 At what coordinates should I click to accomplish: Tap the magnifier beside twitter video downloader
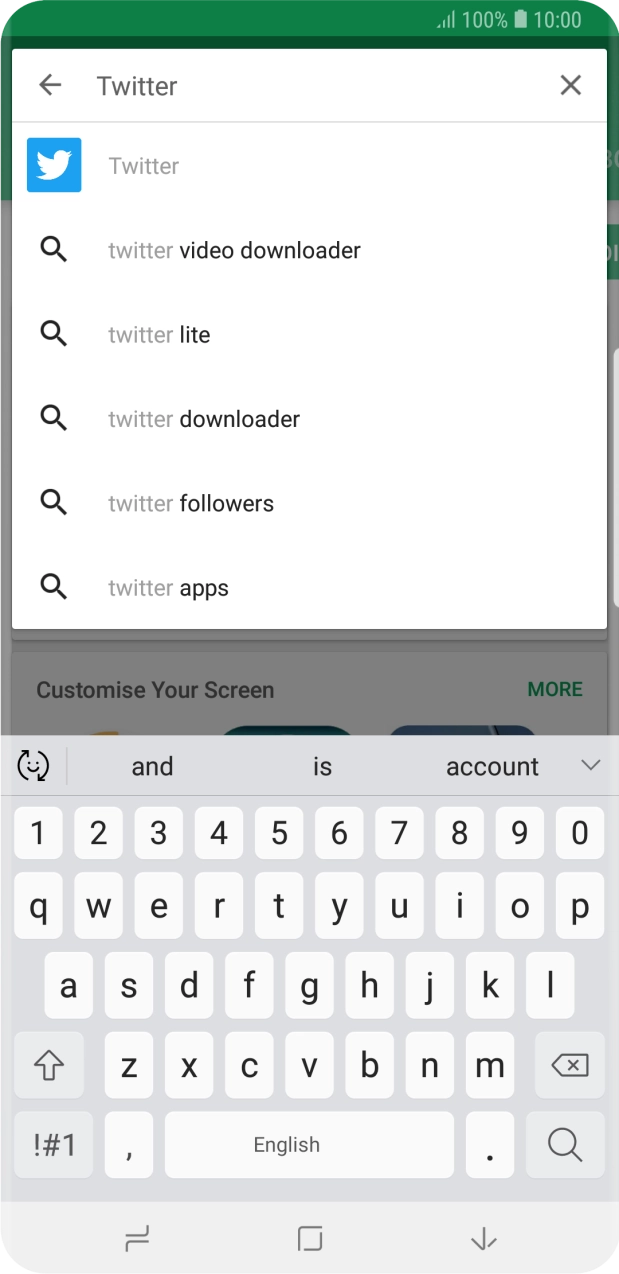pyautogui.click(x=53, y=249)
